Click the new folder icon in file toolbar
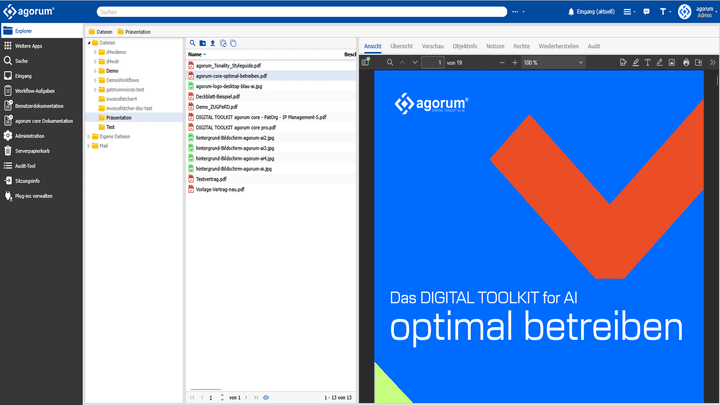720x405 pixels. coord(202,43)
